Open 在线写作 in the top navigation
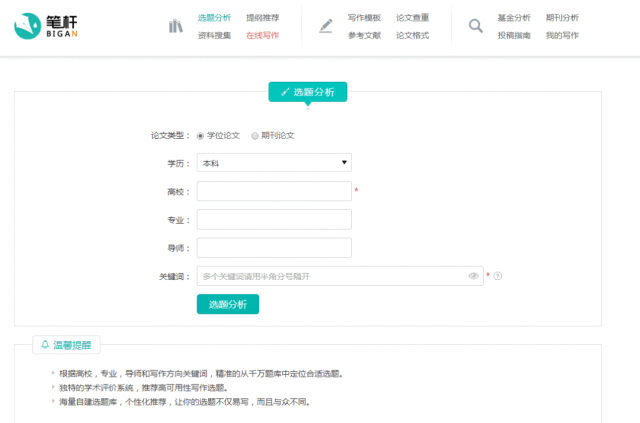This screenshot has width=640, height=423. (262, 36)
